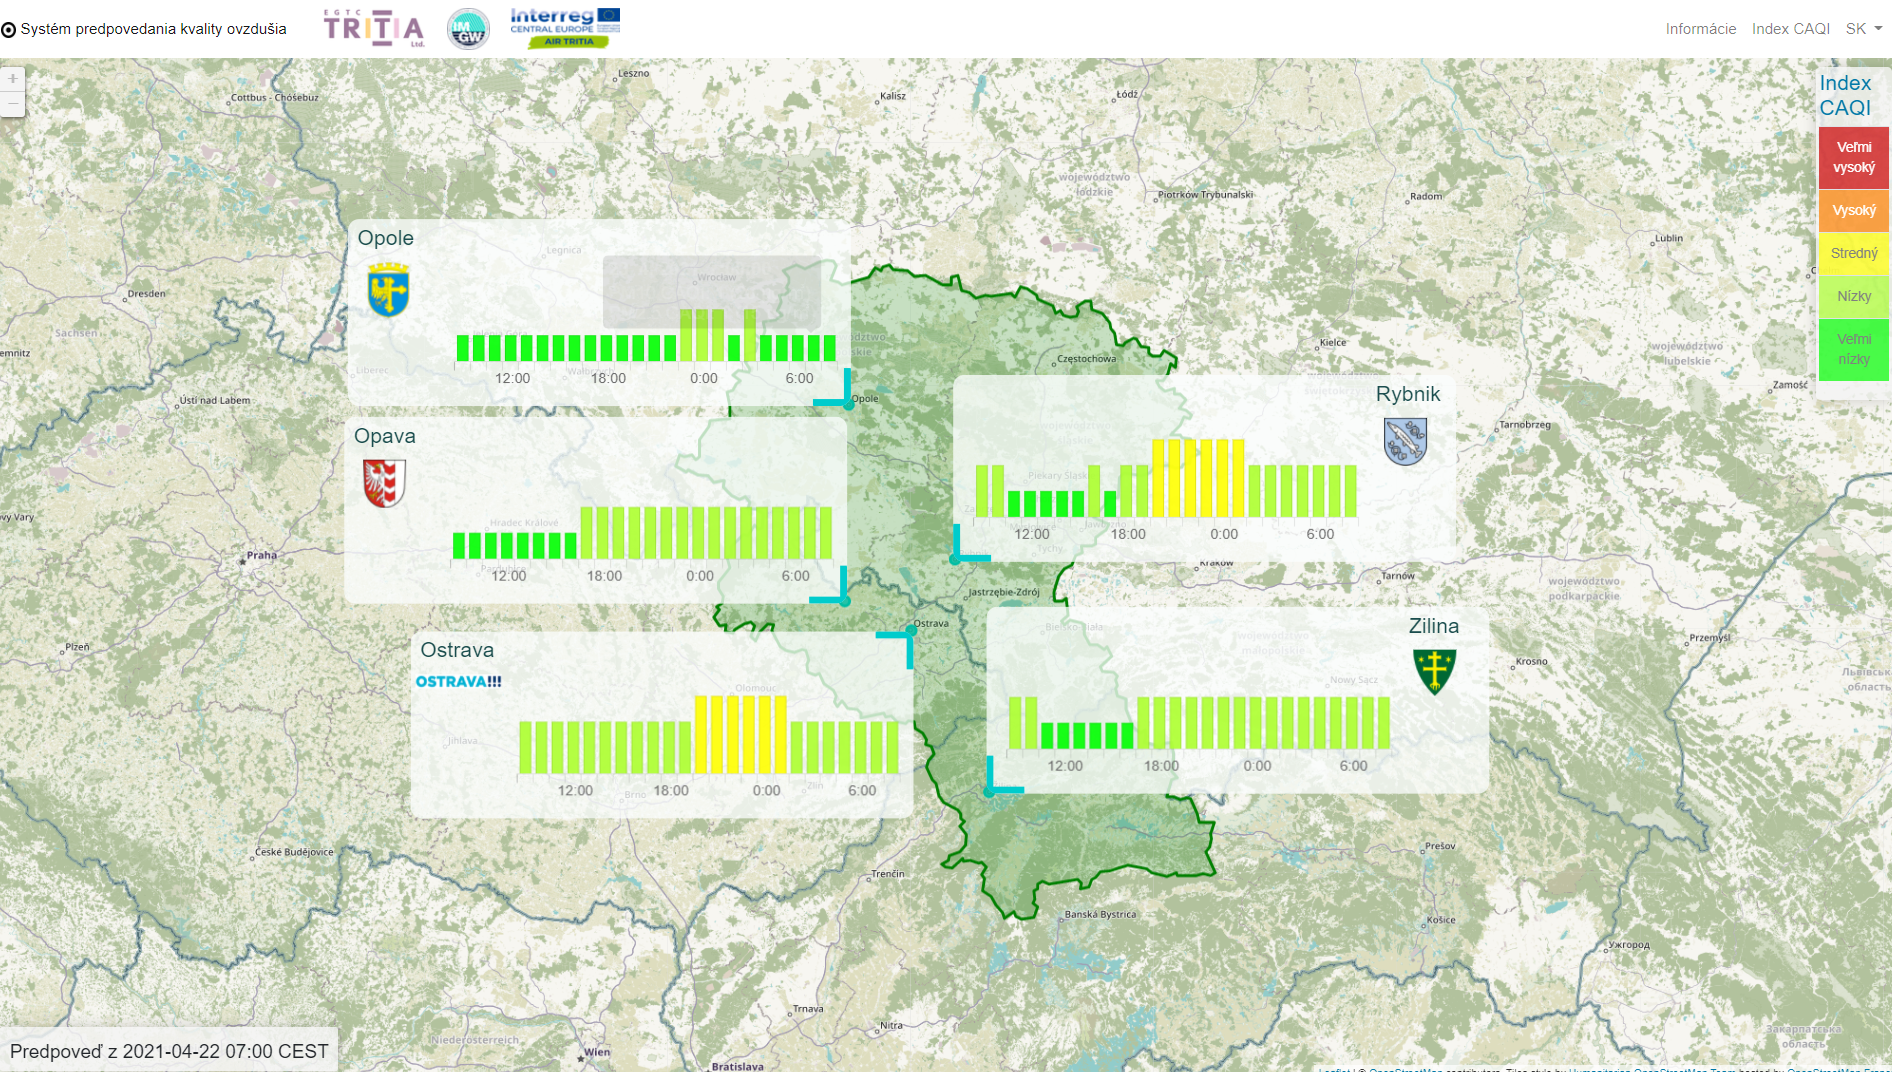Click the Lublin city label on map
The height and width of the screenshot is (1072, 1892).
(x=1669, y=238)
